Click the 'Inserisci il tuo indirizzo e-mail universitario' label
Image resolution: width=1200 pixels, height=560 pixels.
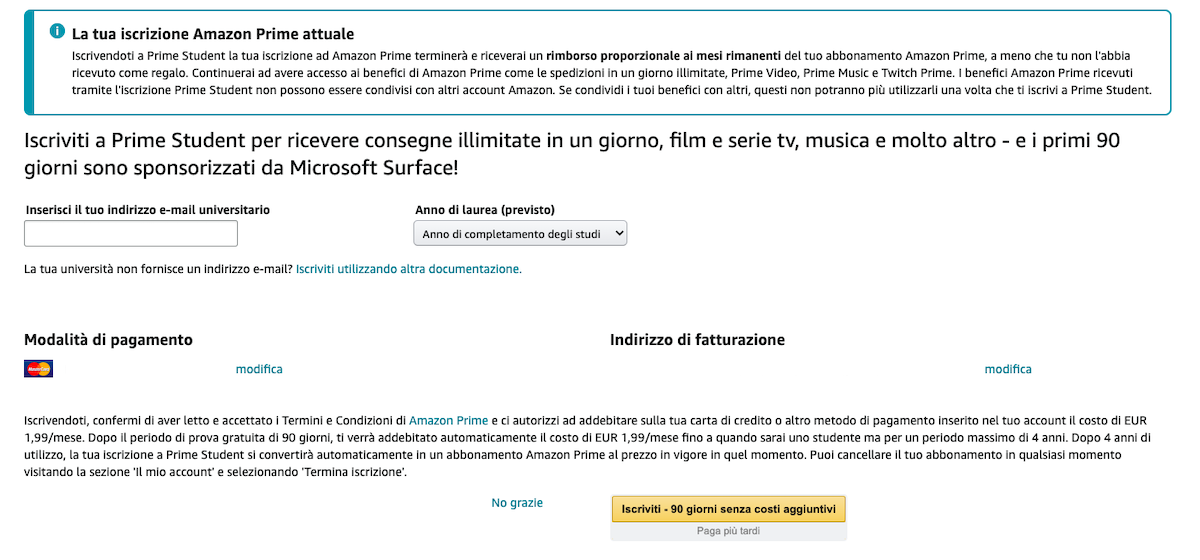(147, 210)
